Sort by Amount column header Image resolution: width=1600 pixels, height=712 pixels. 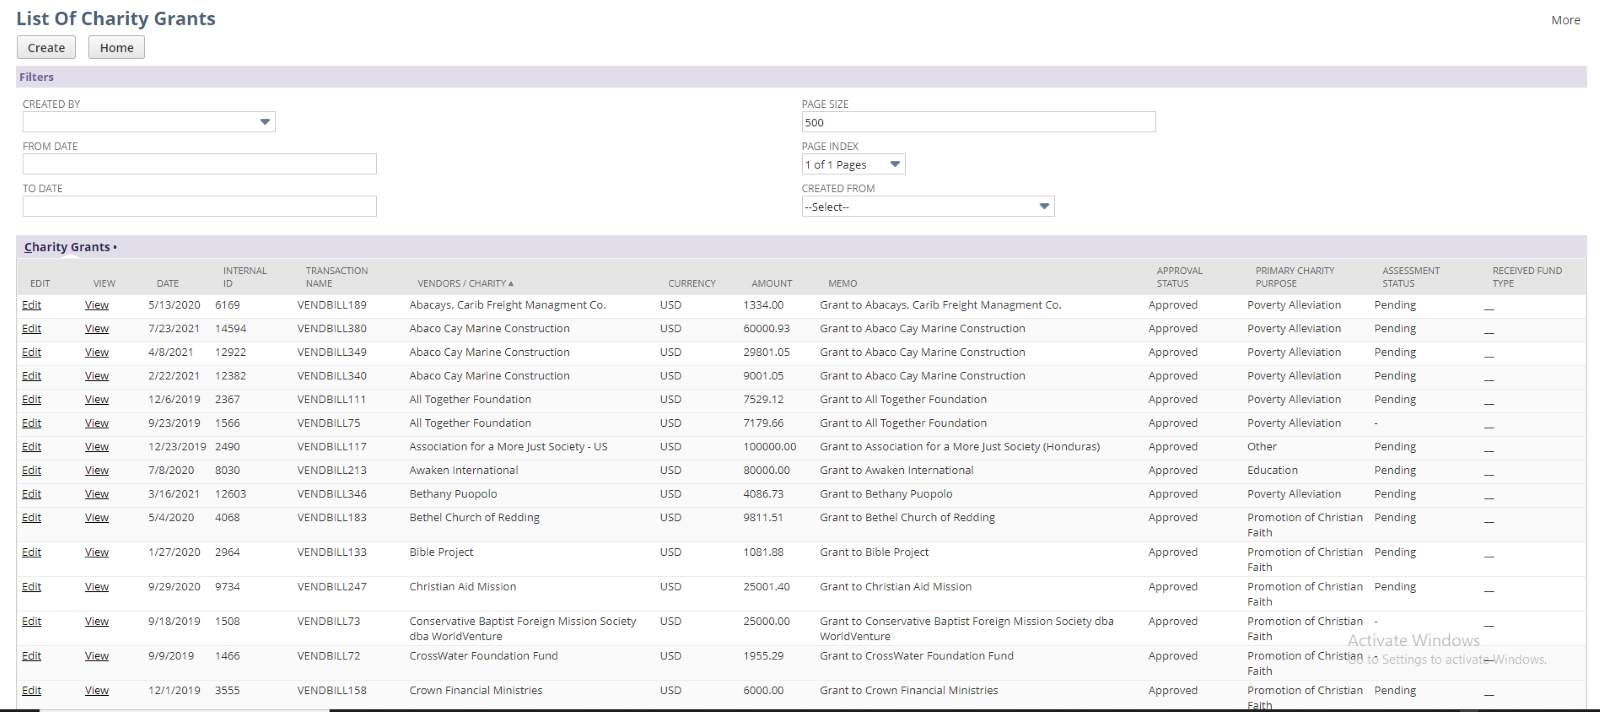(x=771, y=284)
